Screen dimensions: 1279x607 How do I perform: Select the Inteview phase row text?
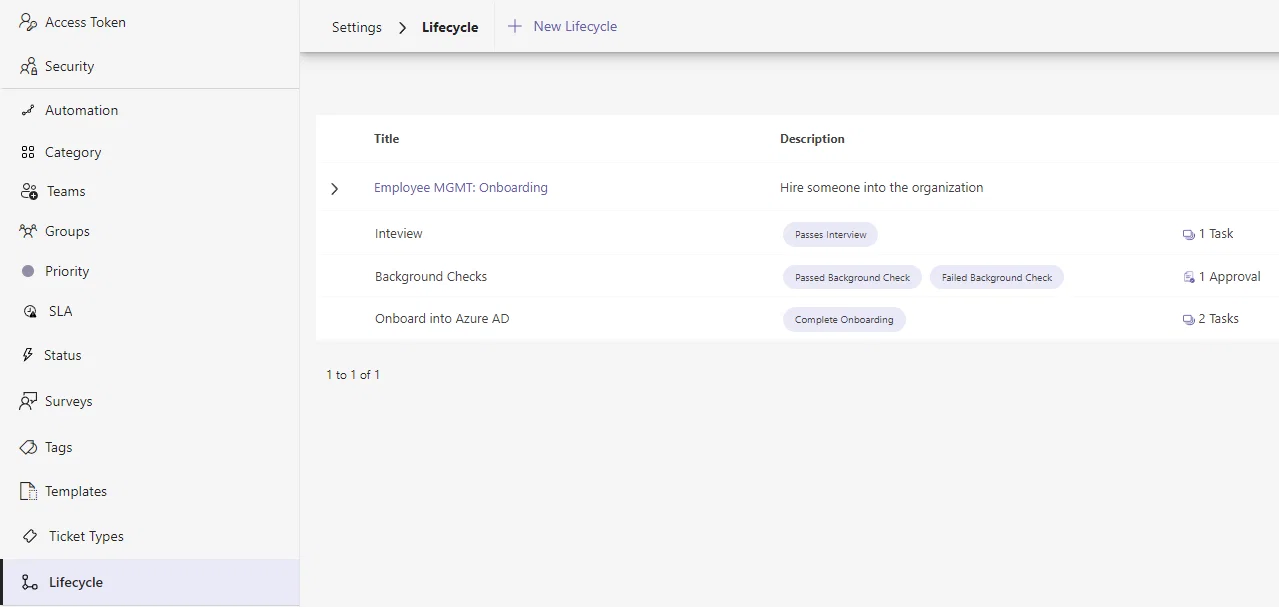399,234
